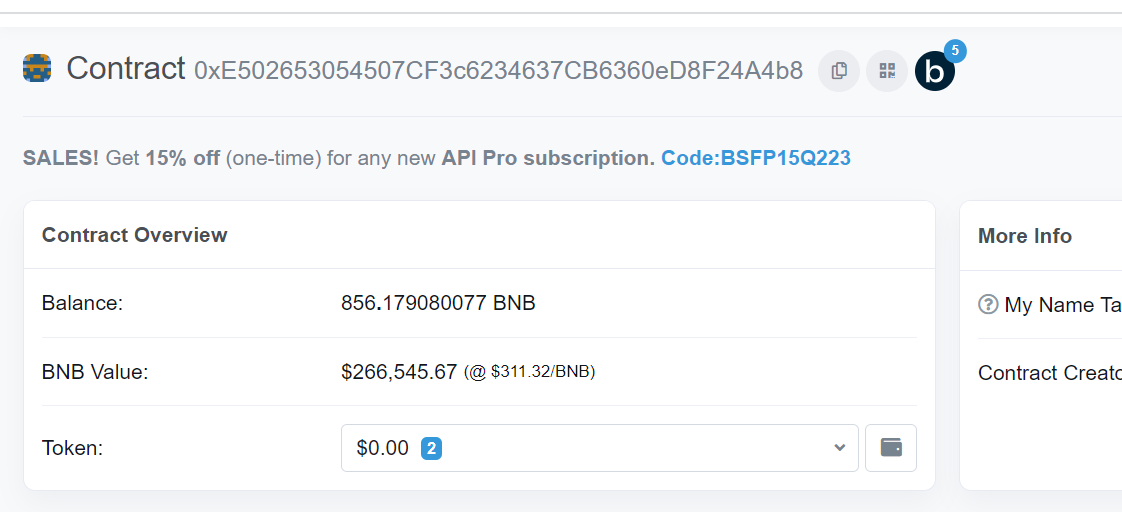Select the More Info card header
The image size is (1122, 512).
coord(1041,236)
